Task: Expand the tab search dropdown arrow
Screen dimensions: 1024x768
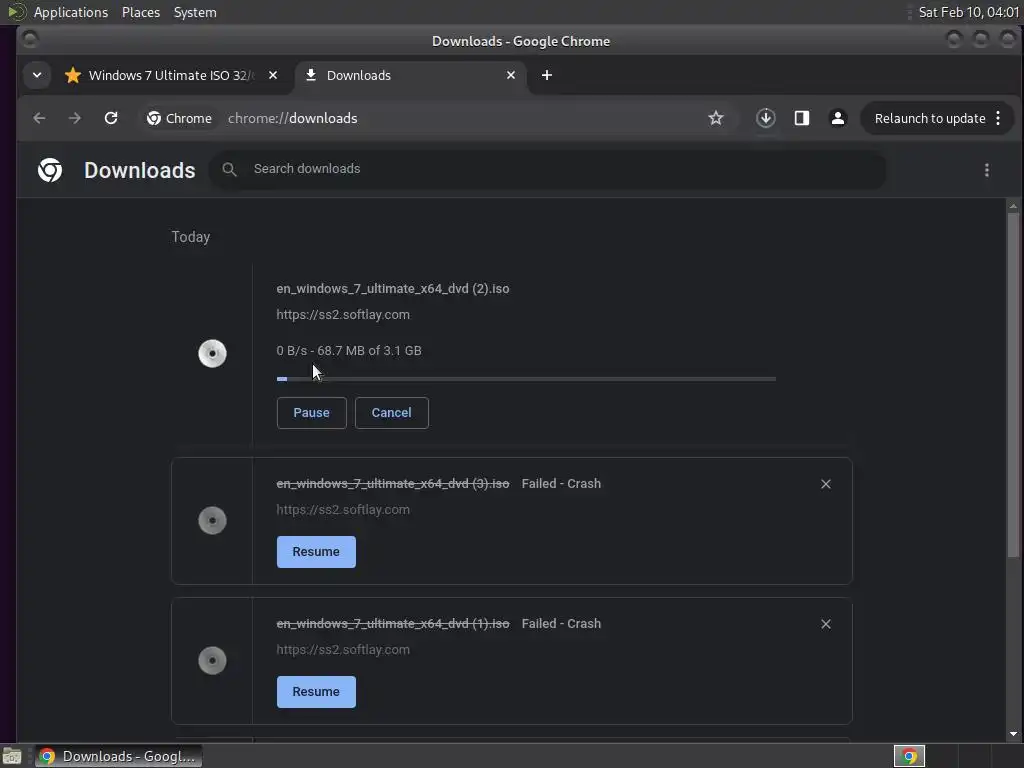Action: click(37, 75)
